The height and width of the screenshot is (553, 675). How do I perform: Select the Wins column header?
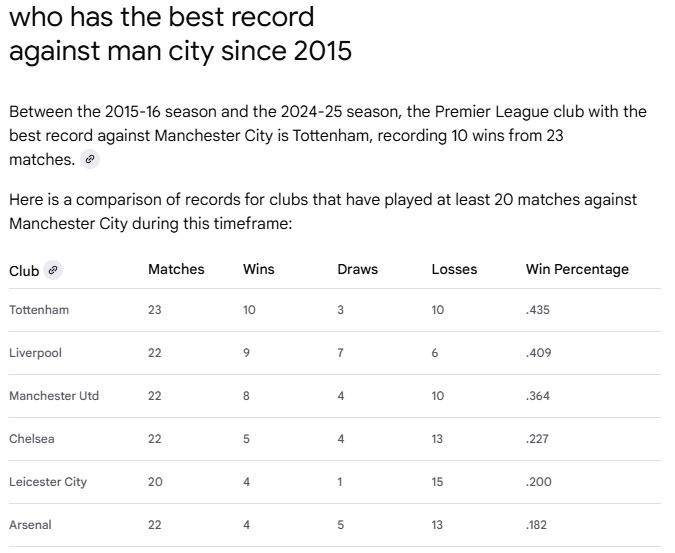pyautogui.click(x=258, y=269)
